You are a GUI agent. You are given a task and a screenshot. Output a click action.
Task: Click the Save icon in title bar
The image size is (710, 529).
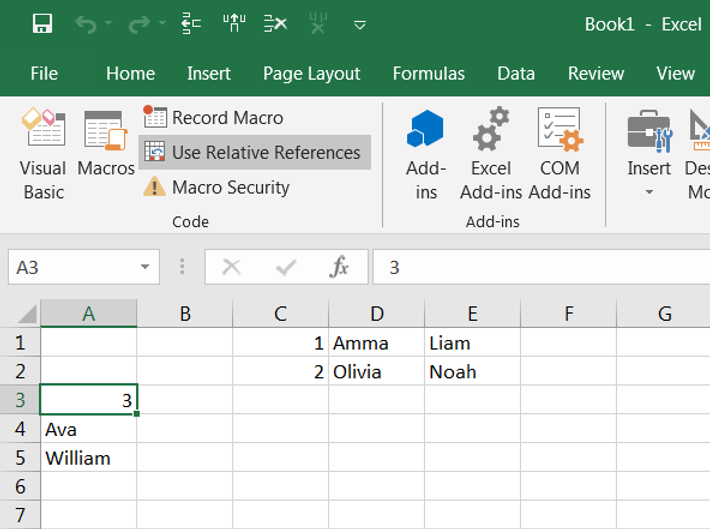coord(42,24)
